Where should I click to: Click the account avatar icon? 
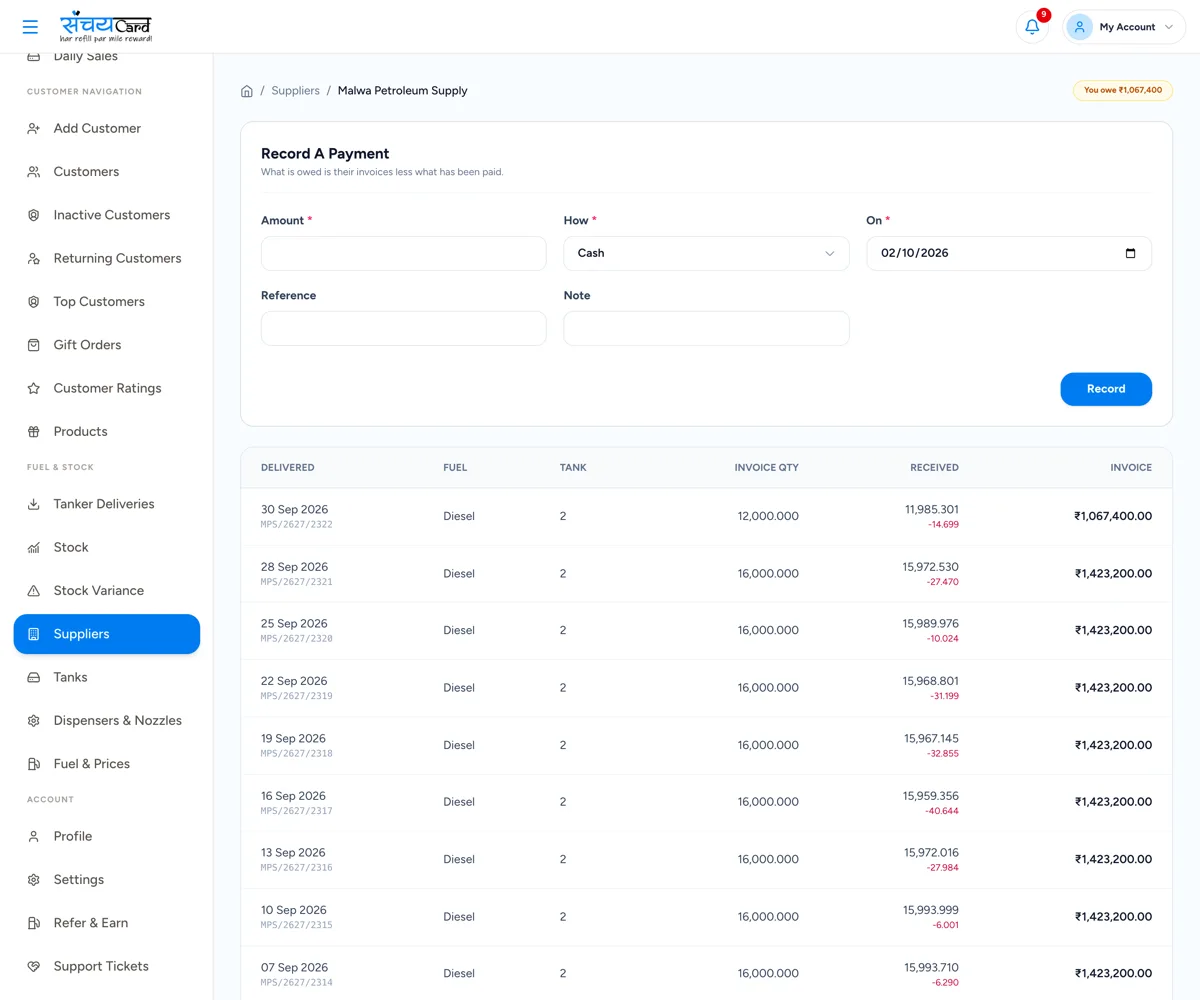[x=1079, y=27]
